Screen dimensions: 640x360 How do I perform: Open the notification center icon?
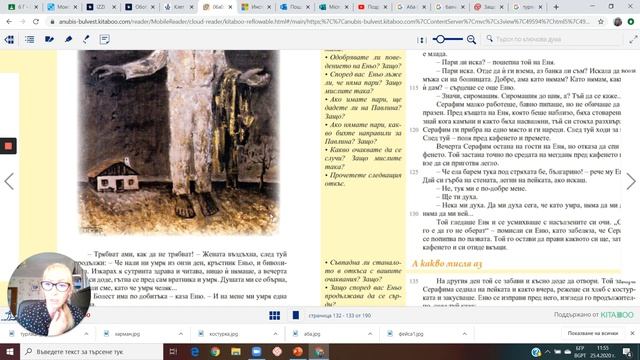[627, 352]
